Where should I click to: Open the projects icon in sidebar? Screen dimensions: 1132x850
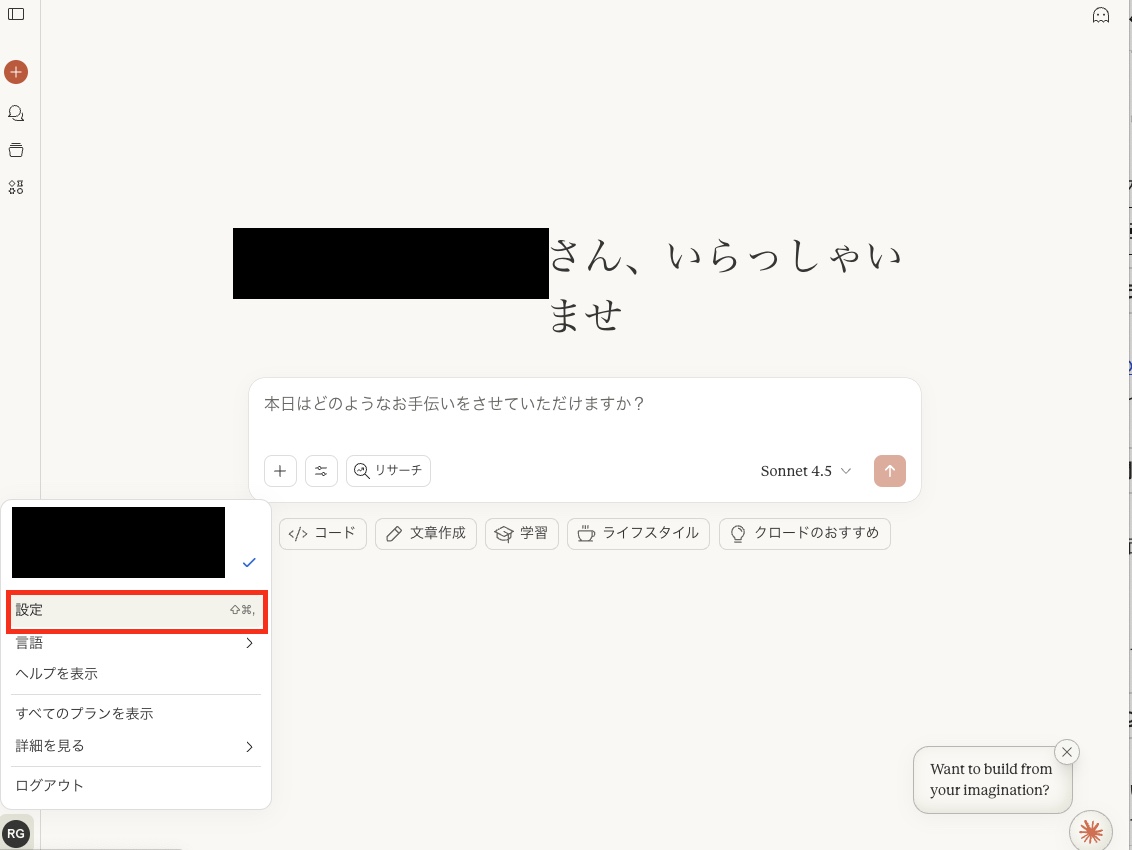(x=16, y=150)
